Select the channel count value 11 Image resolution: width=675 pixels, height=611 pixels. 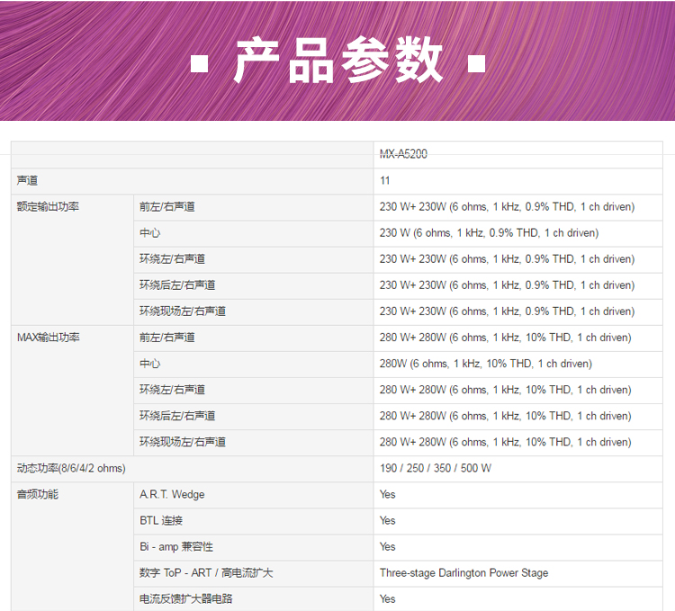(385, 180)
